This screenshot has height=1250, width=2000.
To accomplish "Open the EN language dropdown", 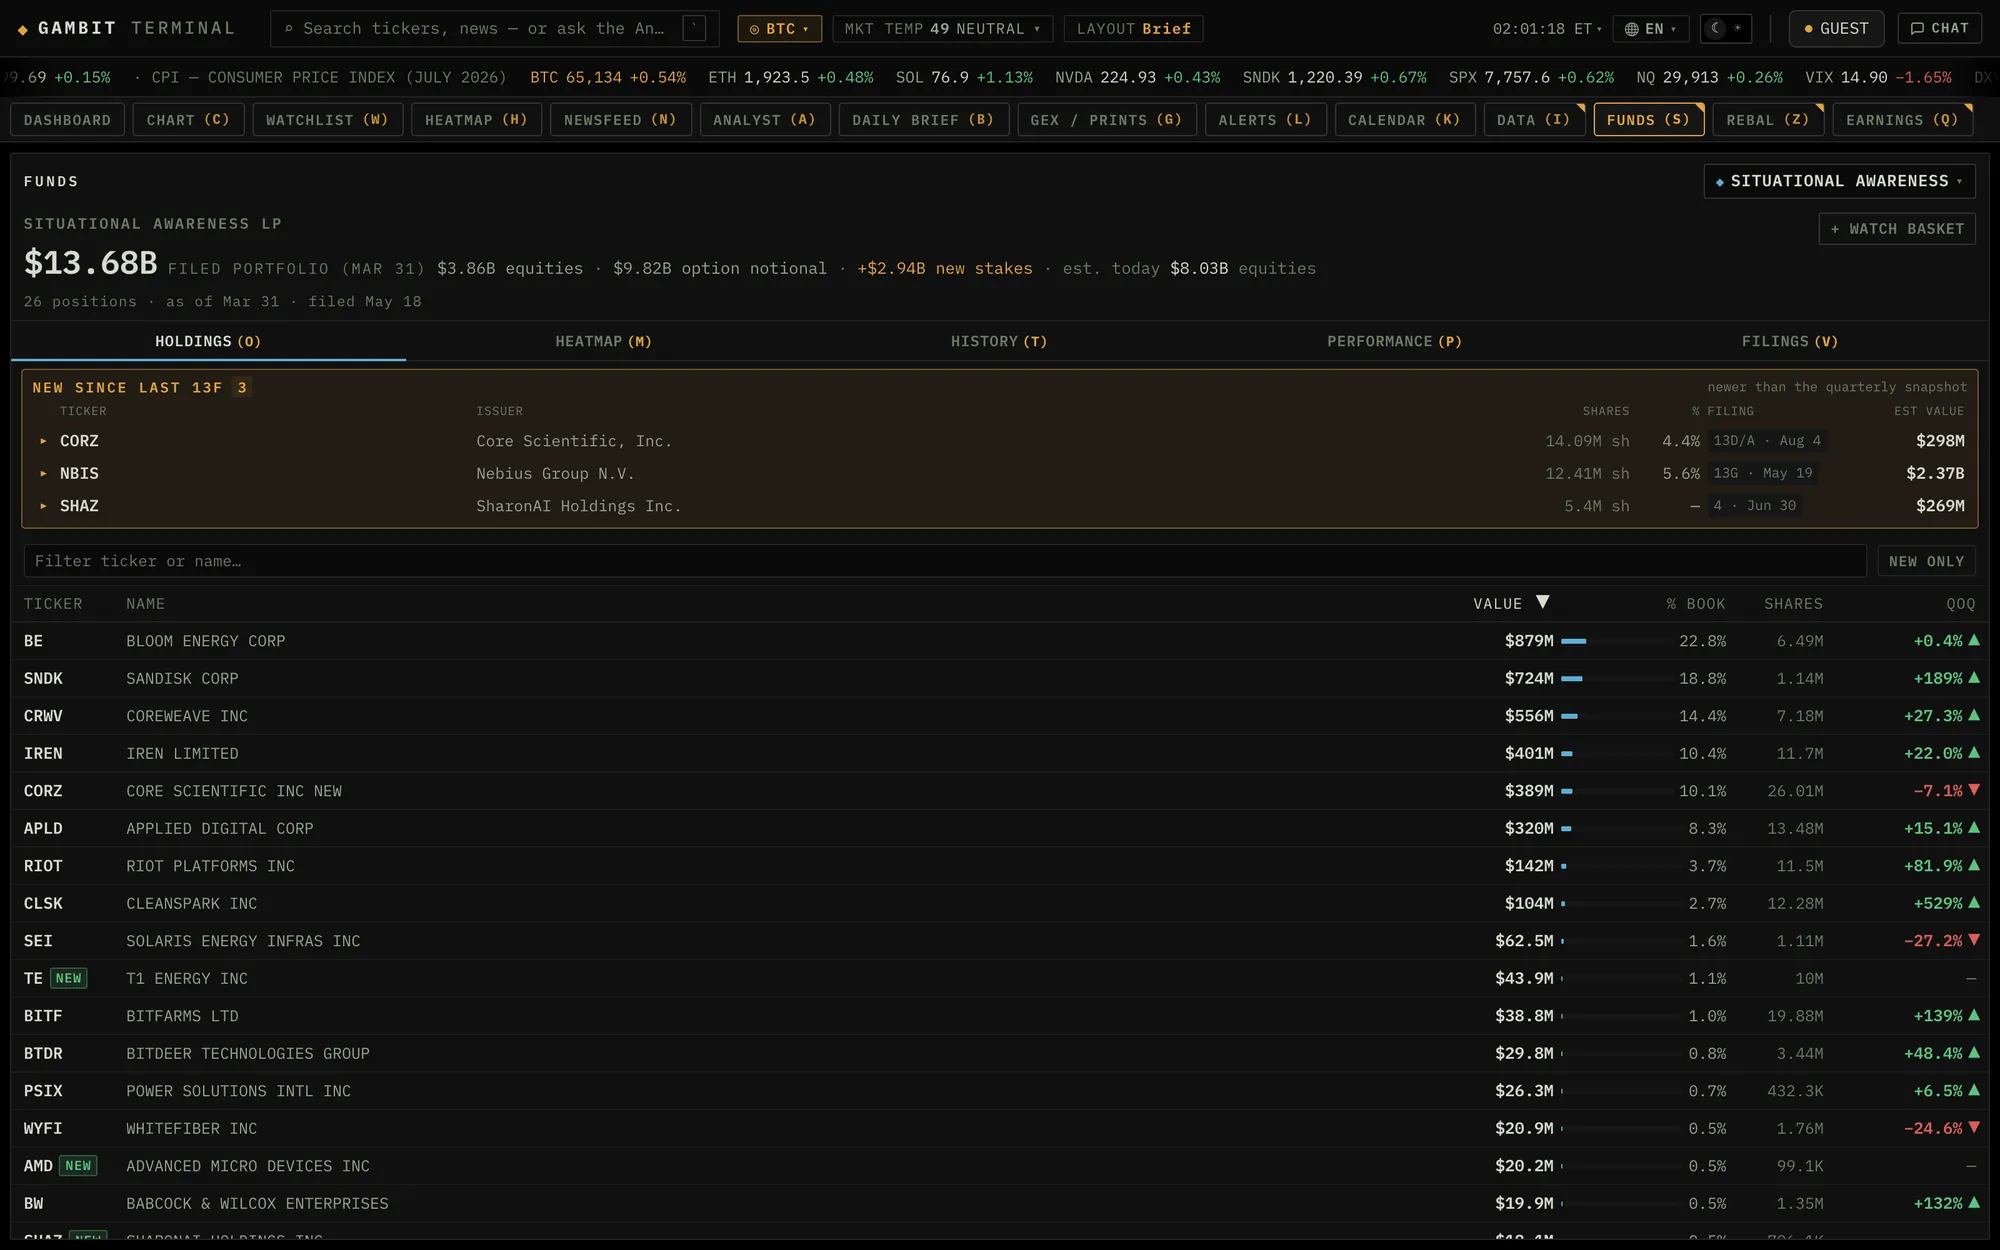I will coord(1651,29).
